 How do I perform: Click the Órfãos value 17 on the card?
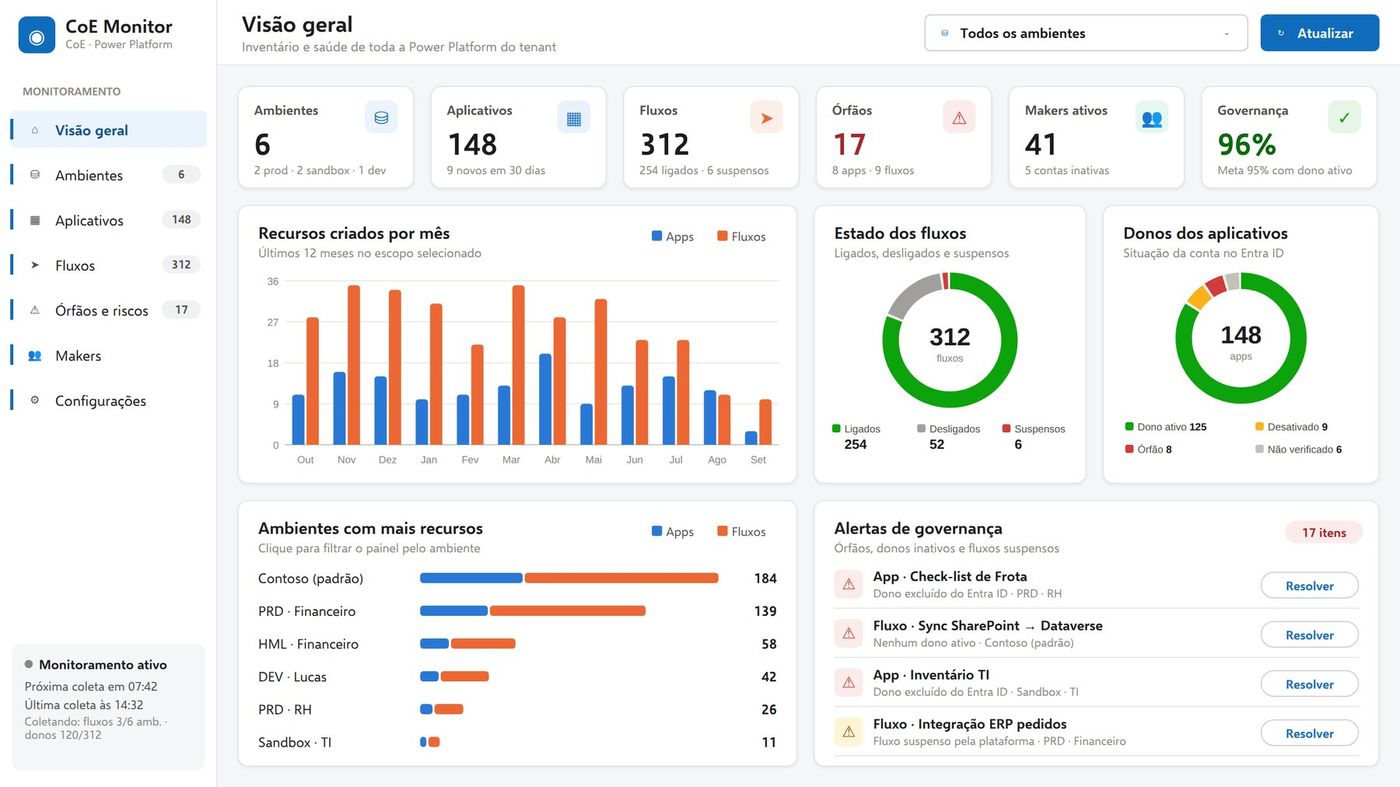849,144
